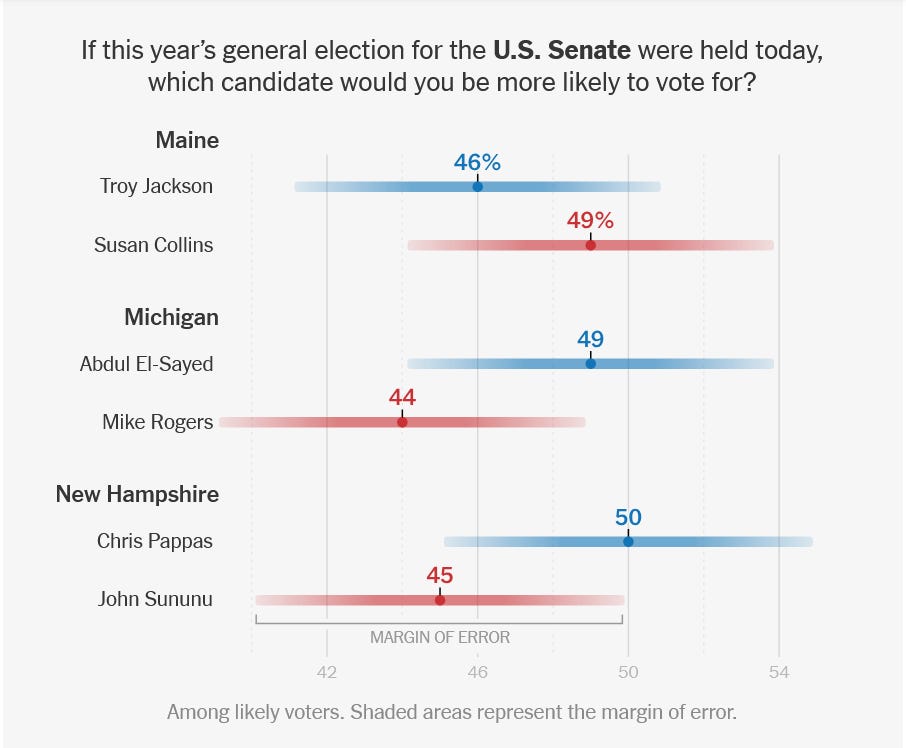
Task: Click the Abdul El-Sayed candidate label
Action: [147, 364]
